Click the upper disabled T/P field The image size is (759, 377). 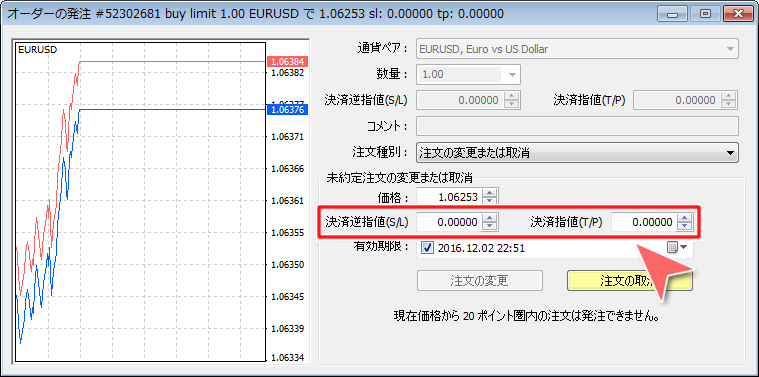pyautogui.click(x=676, y=100)
